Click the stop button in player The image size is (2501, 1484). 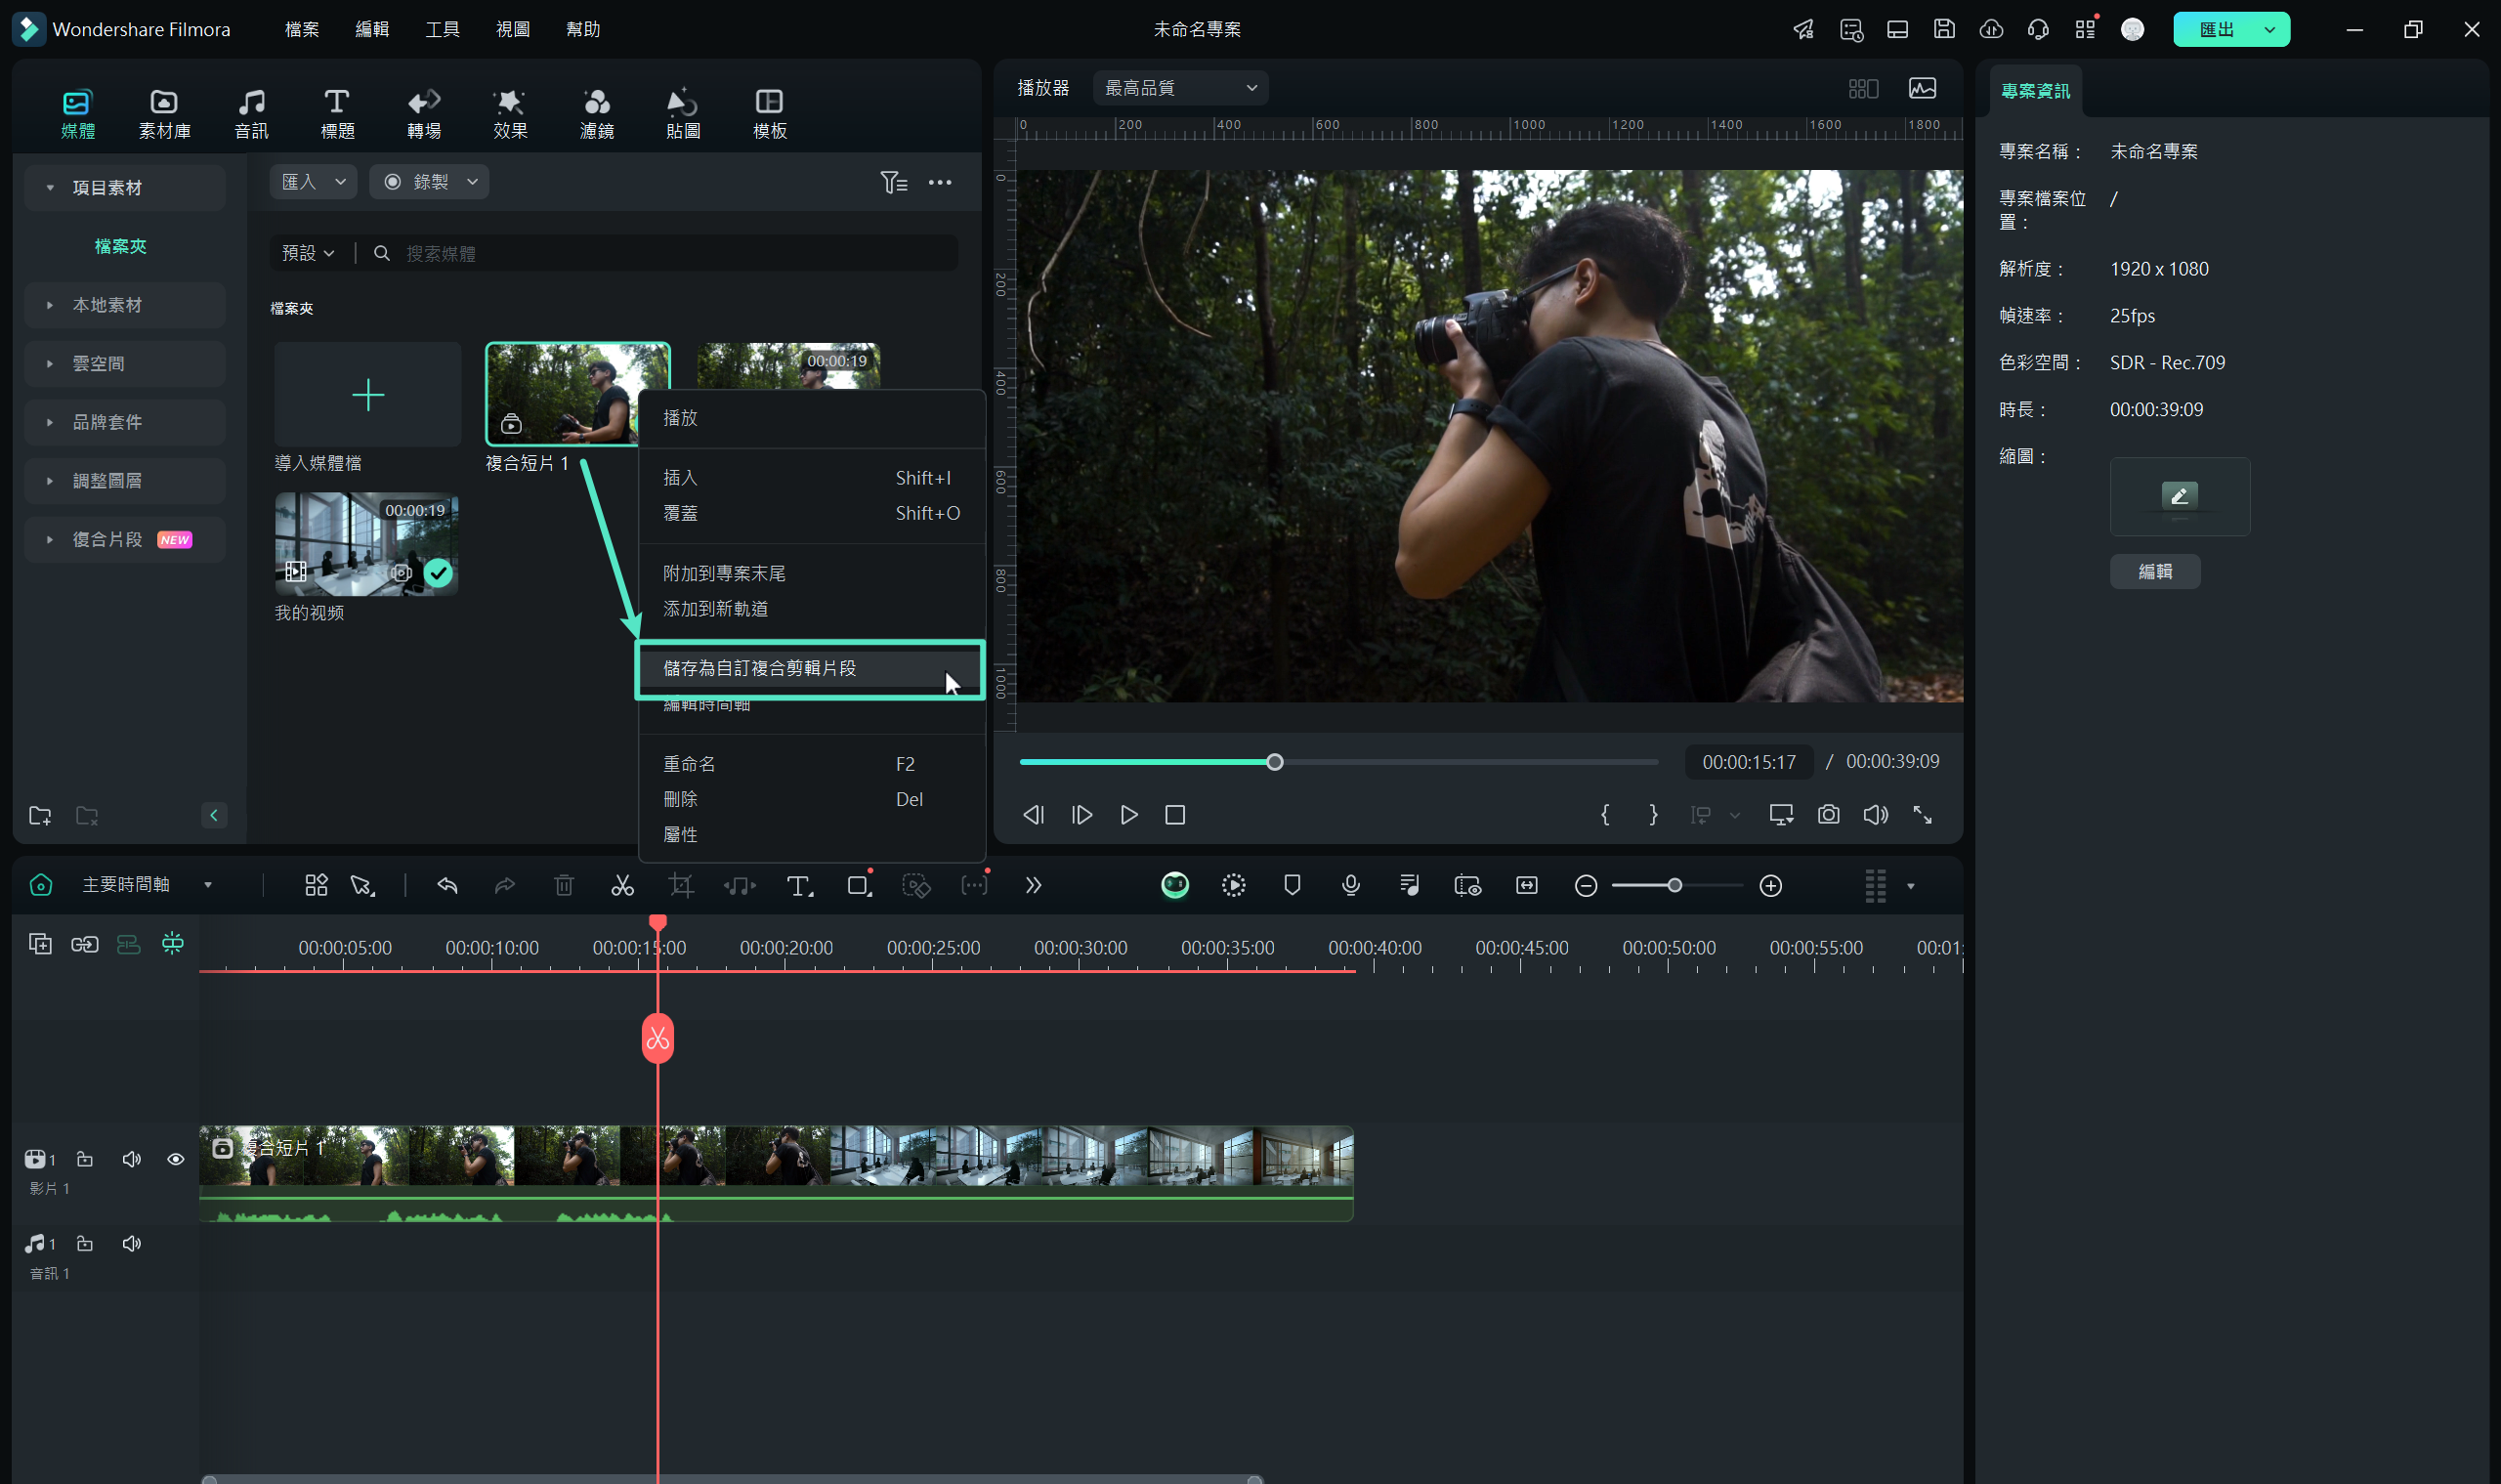(x=1175, y=815)
